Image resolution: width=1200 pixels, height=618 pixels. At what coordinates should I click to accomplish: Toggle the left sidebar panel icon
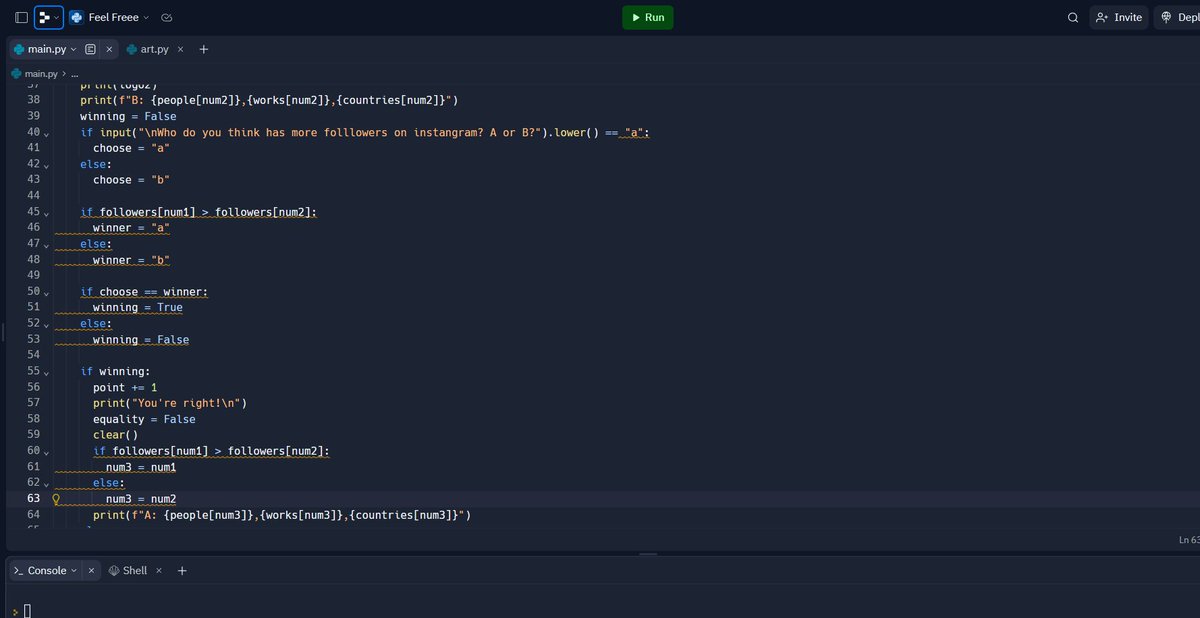[21, 17]
